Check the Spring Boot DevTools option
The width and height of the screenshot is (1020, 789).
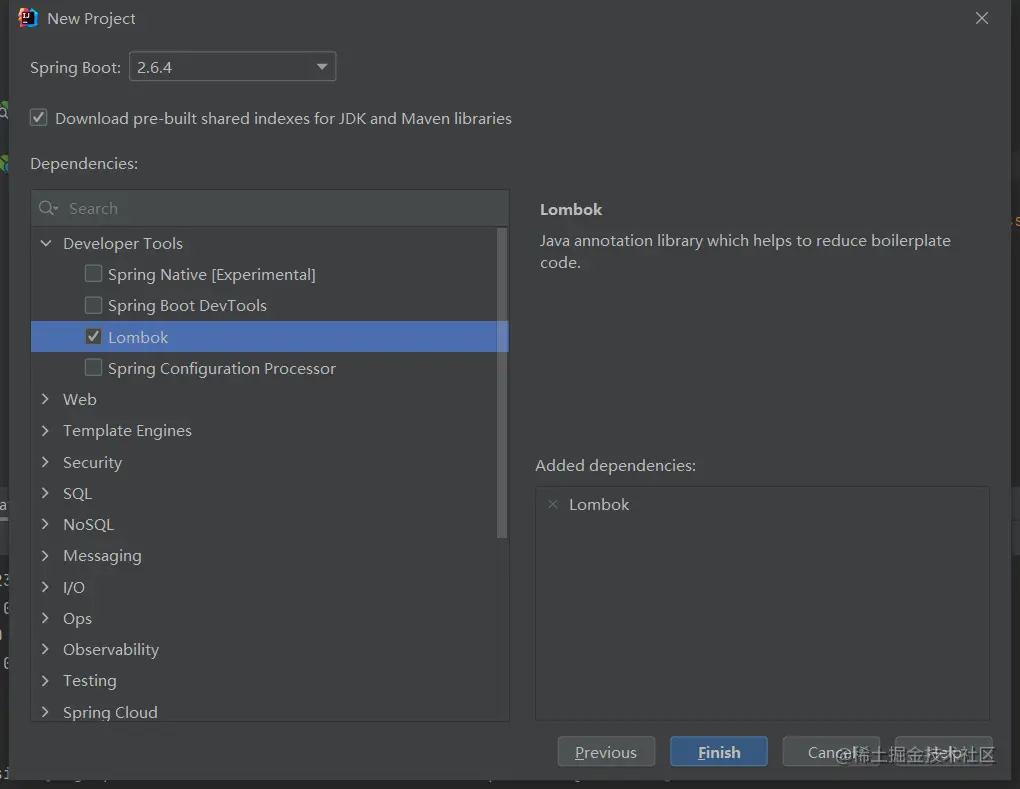[93, 305]
